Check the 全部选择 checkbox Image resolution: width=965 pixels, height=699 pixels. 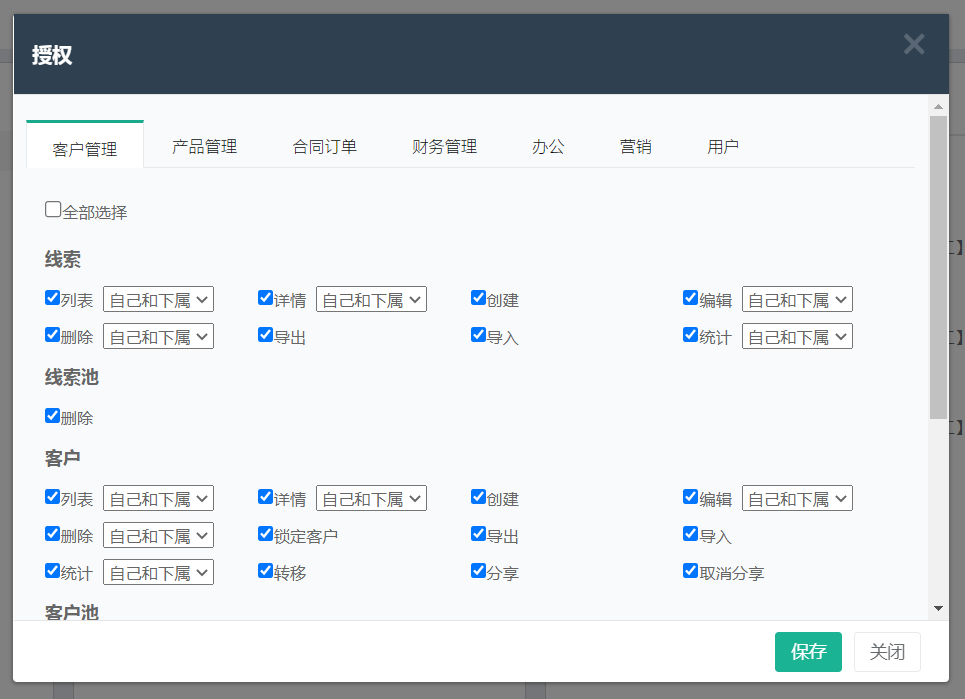53,209
